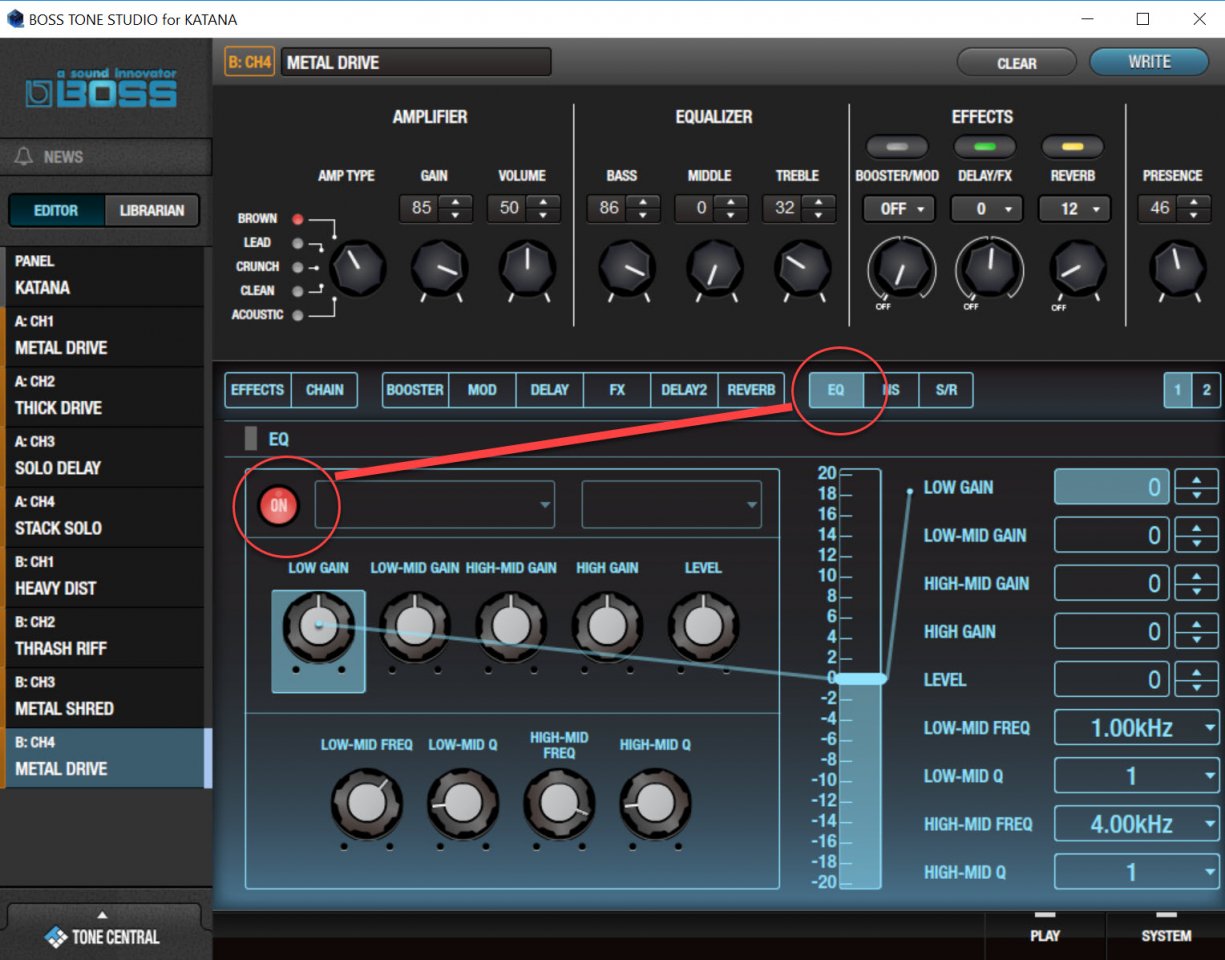Screen dimensions: 1225x960
Task: Open the Reverb value dropdown
Action: 1075,209
